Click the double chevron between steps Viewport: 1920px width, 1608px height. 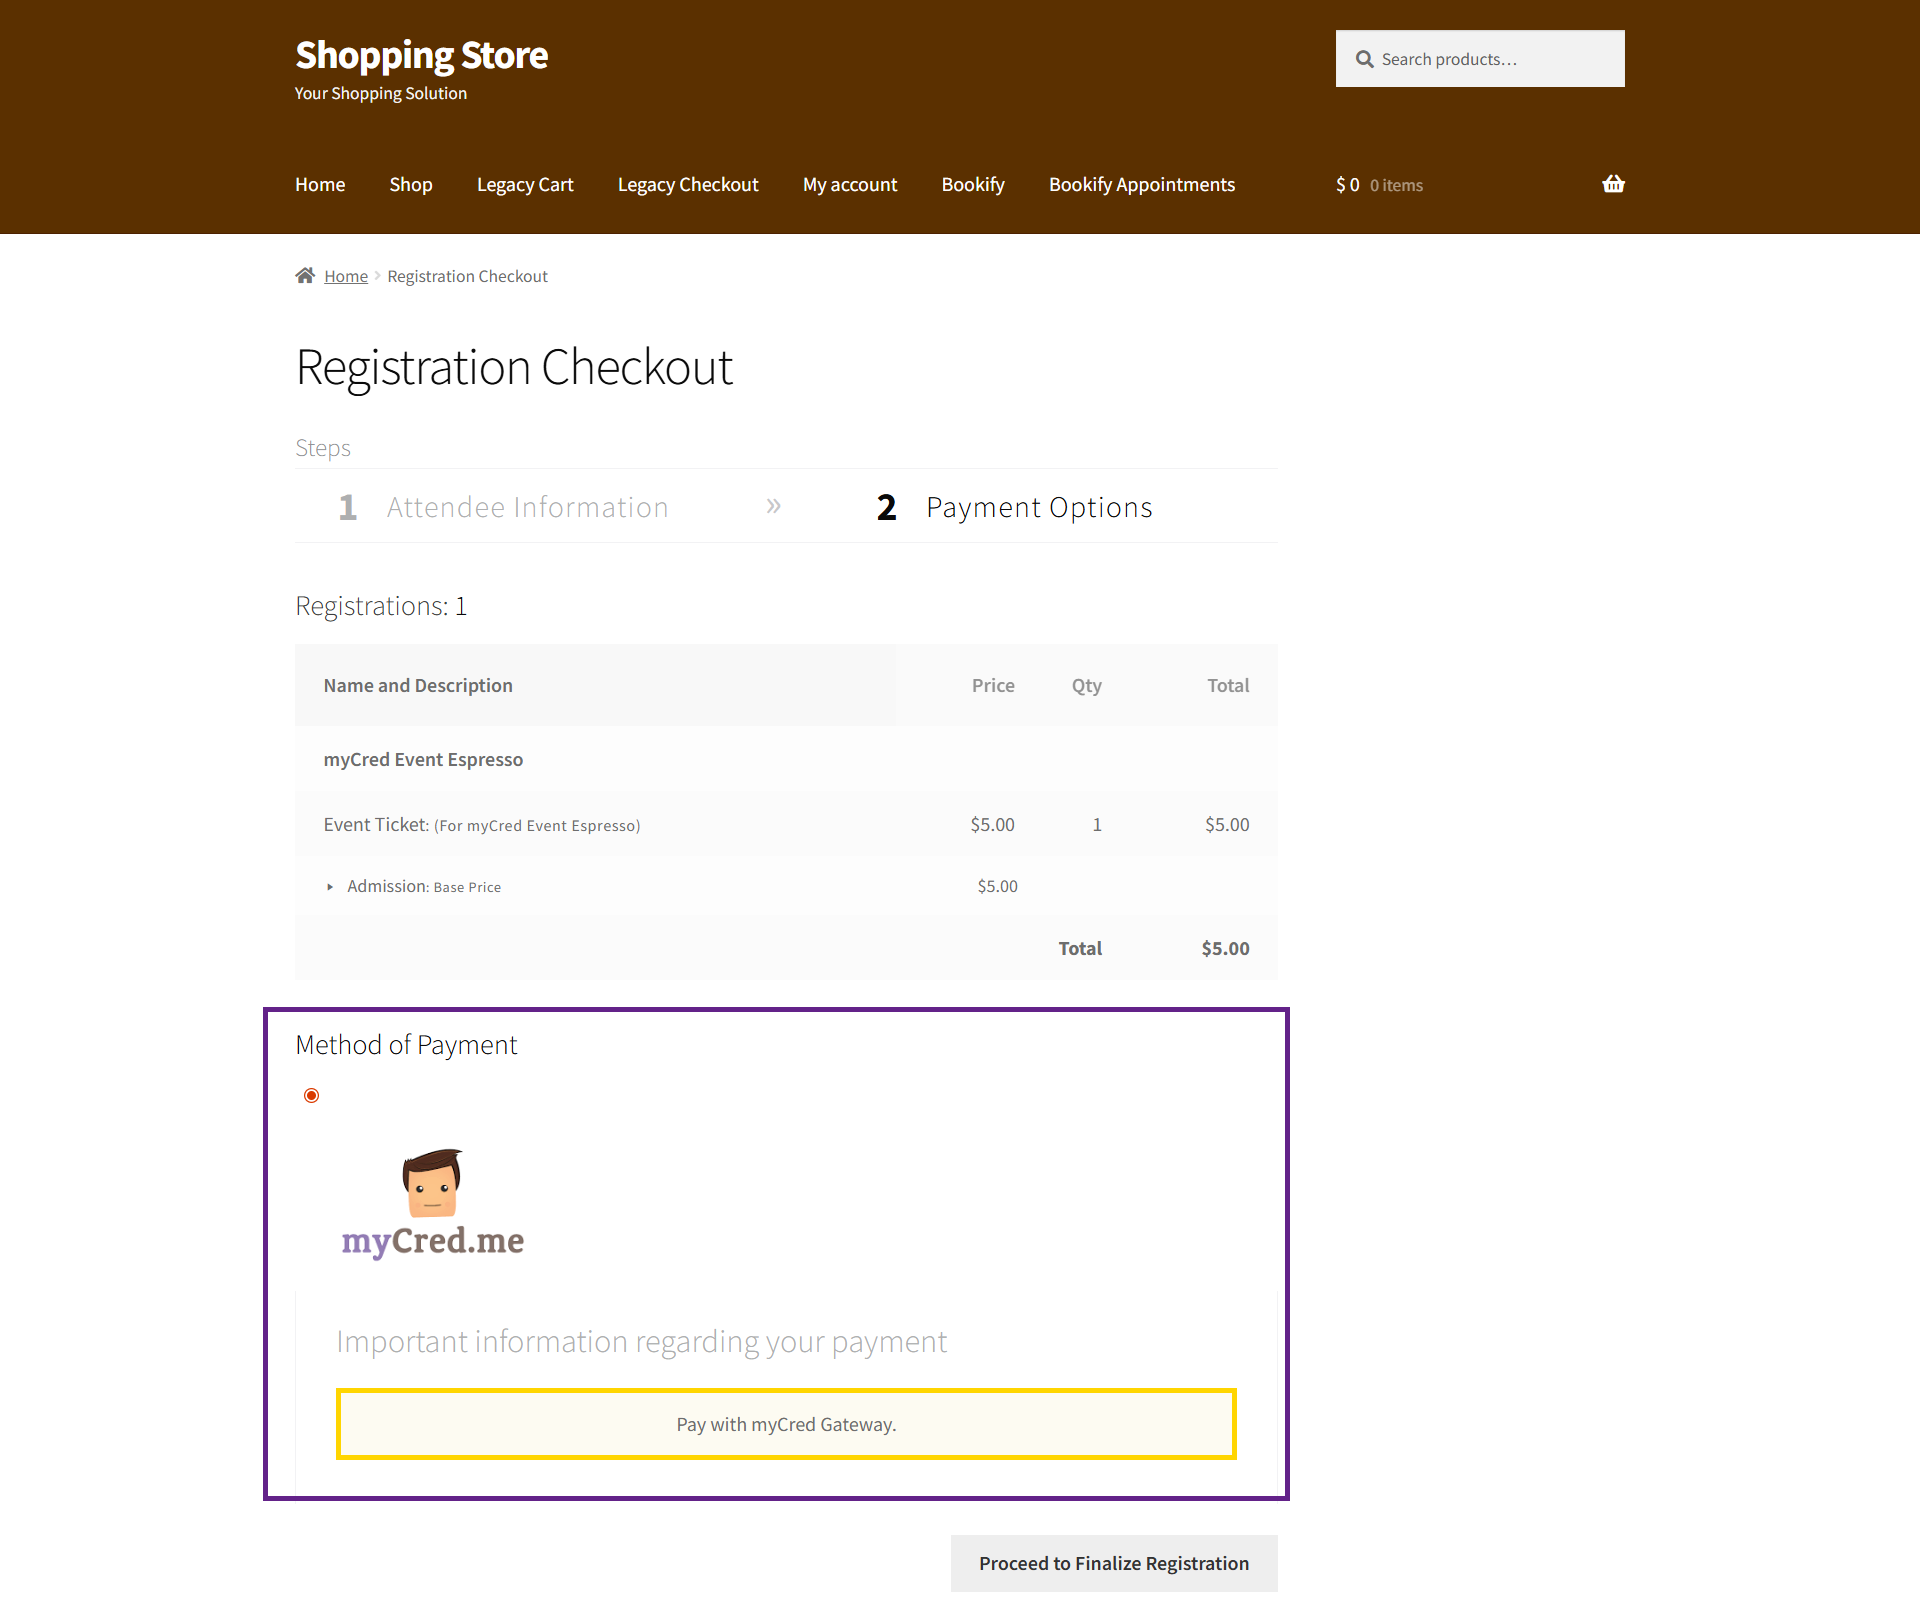(773, 507)
